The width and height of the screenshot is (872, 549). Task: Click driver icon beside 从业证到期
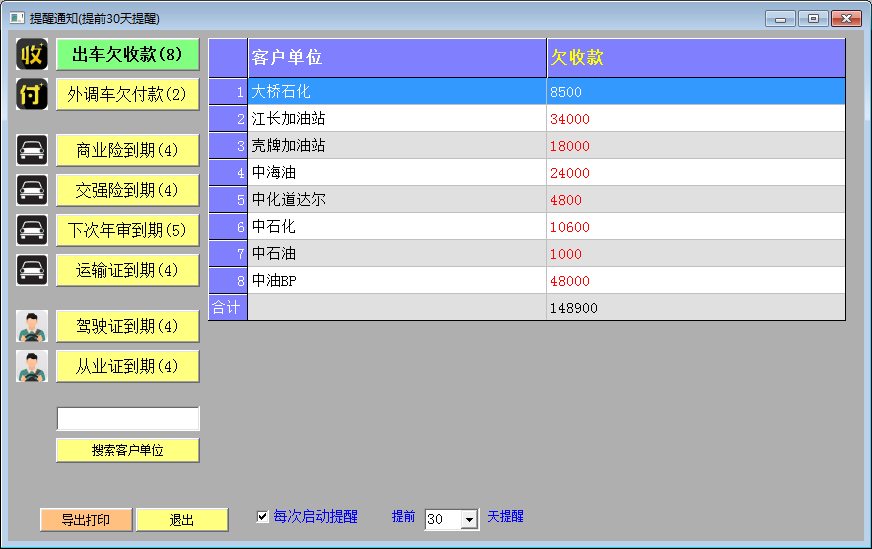click(x=32, y=366)
